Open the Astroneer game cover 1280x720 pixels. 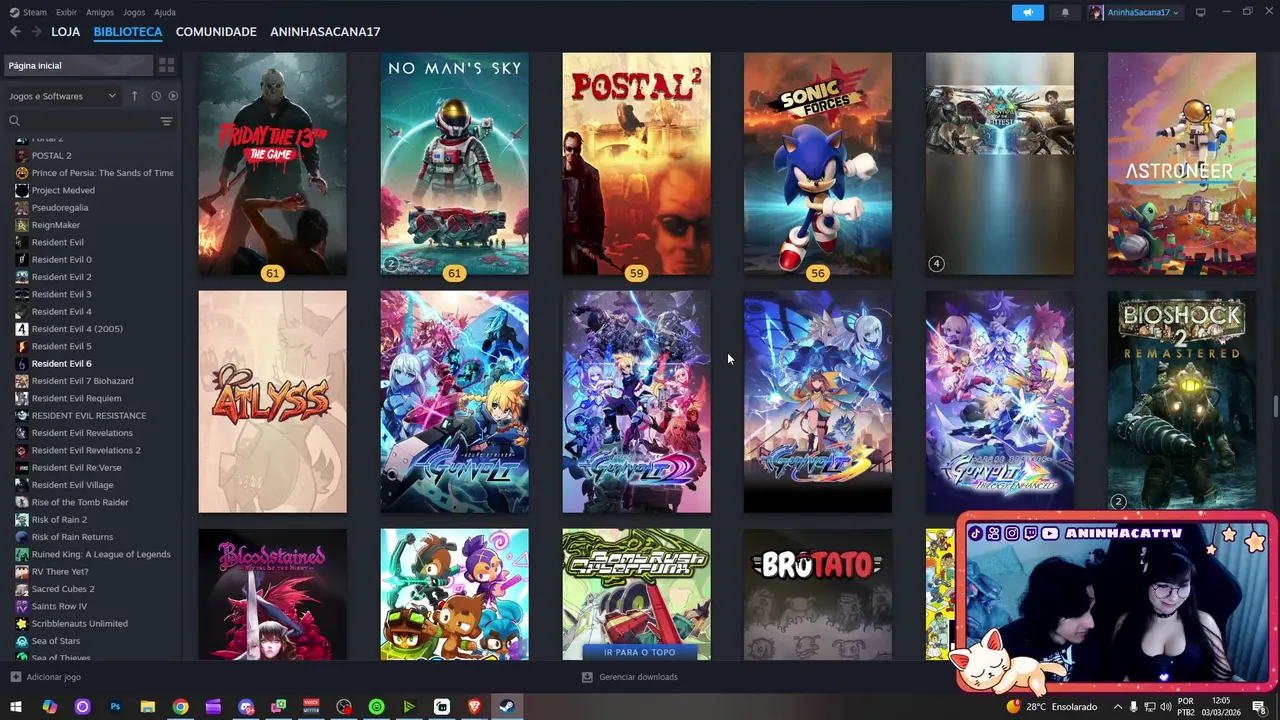1182,164
